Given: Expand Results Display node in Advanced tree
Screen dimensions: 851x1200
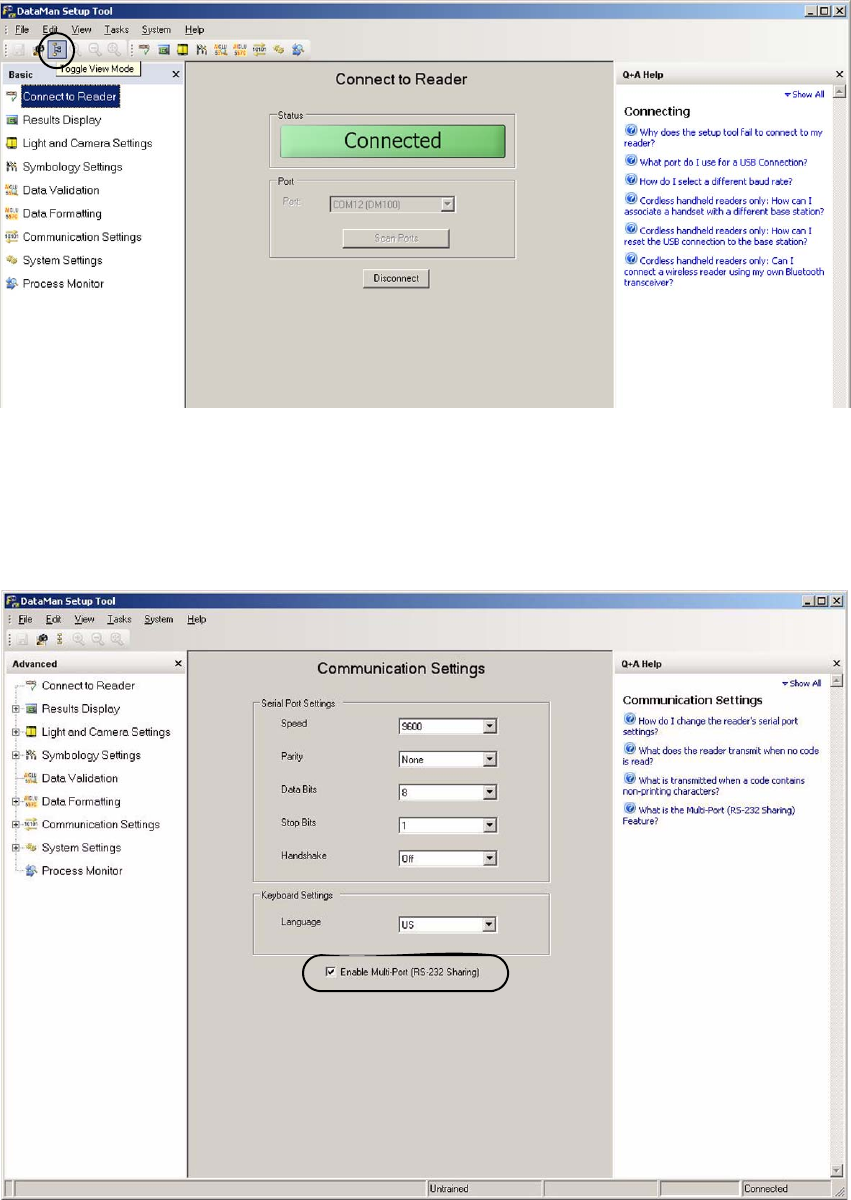Looking at the screenshot, I should click(16, 709).
